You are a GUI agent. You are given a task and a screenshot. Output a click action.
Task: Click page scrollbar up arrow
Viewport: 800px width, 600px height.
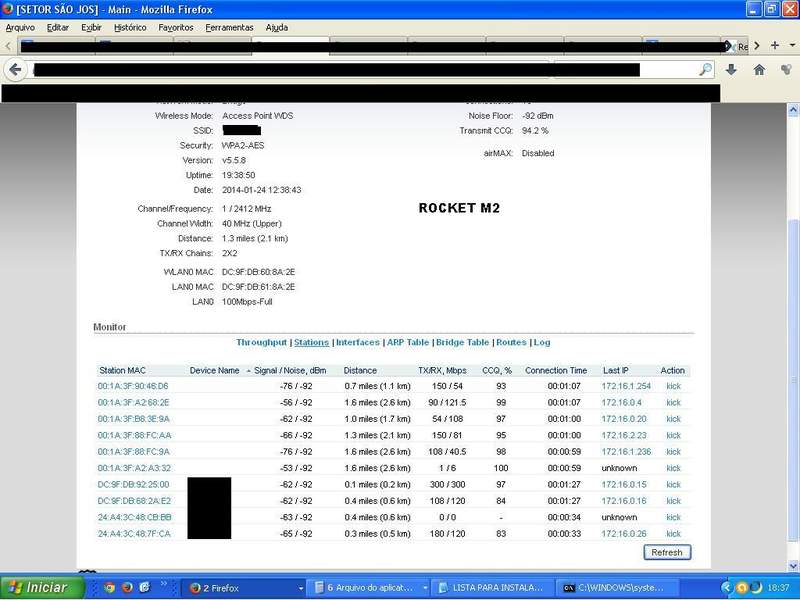[x=793, y=109]
